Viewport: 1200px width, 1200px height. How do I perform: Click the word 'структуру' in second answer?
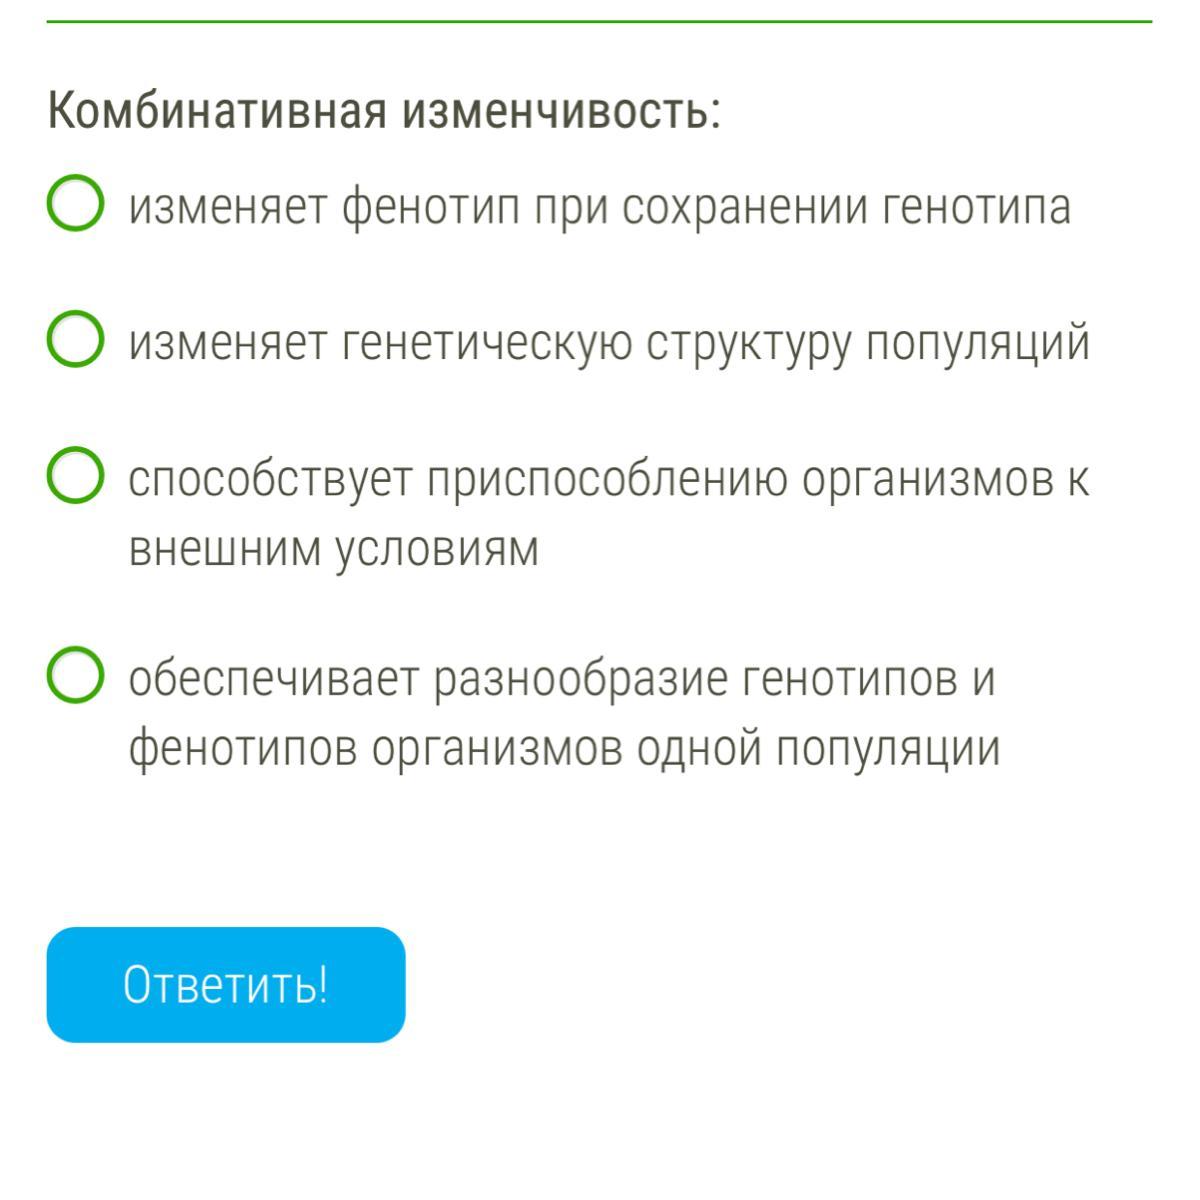point(748,345)
